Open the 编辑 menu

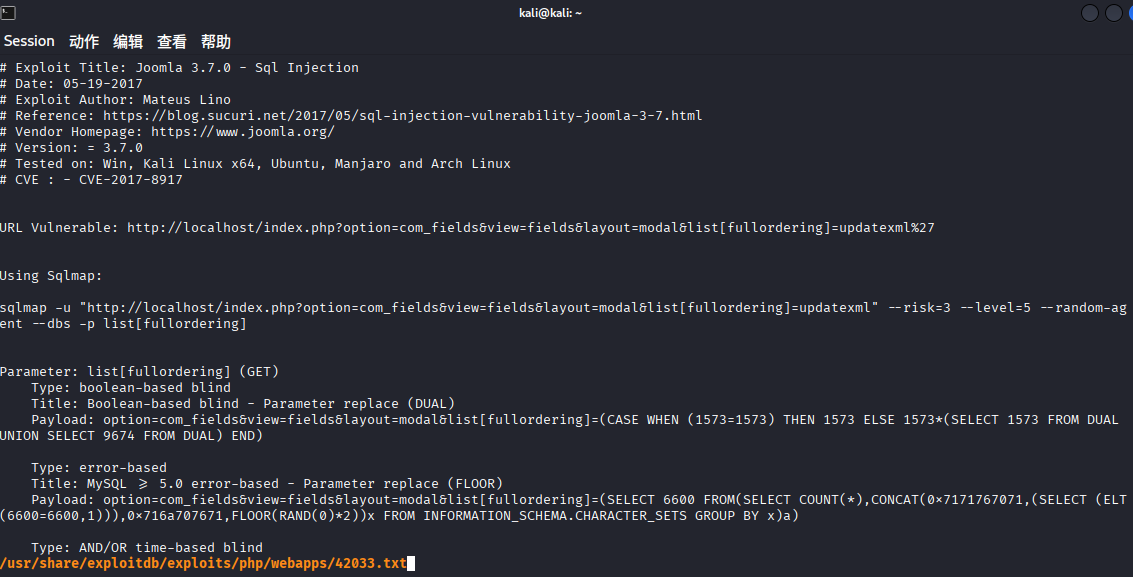click(x=128, y=42)
